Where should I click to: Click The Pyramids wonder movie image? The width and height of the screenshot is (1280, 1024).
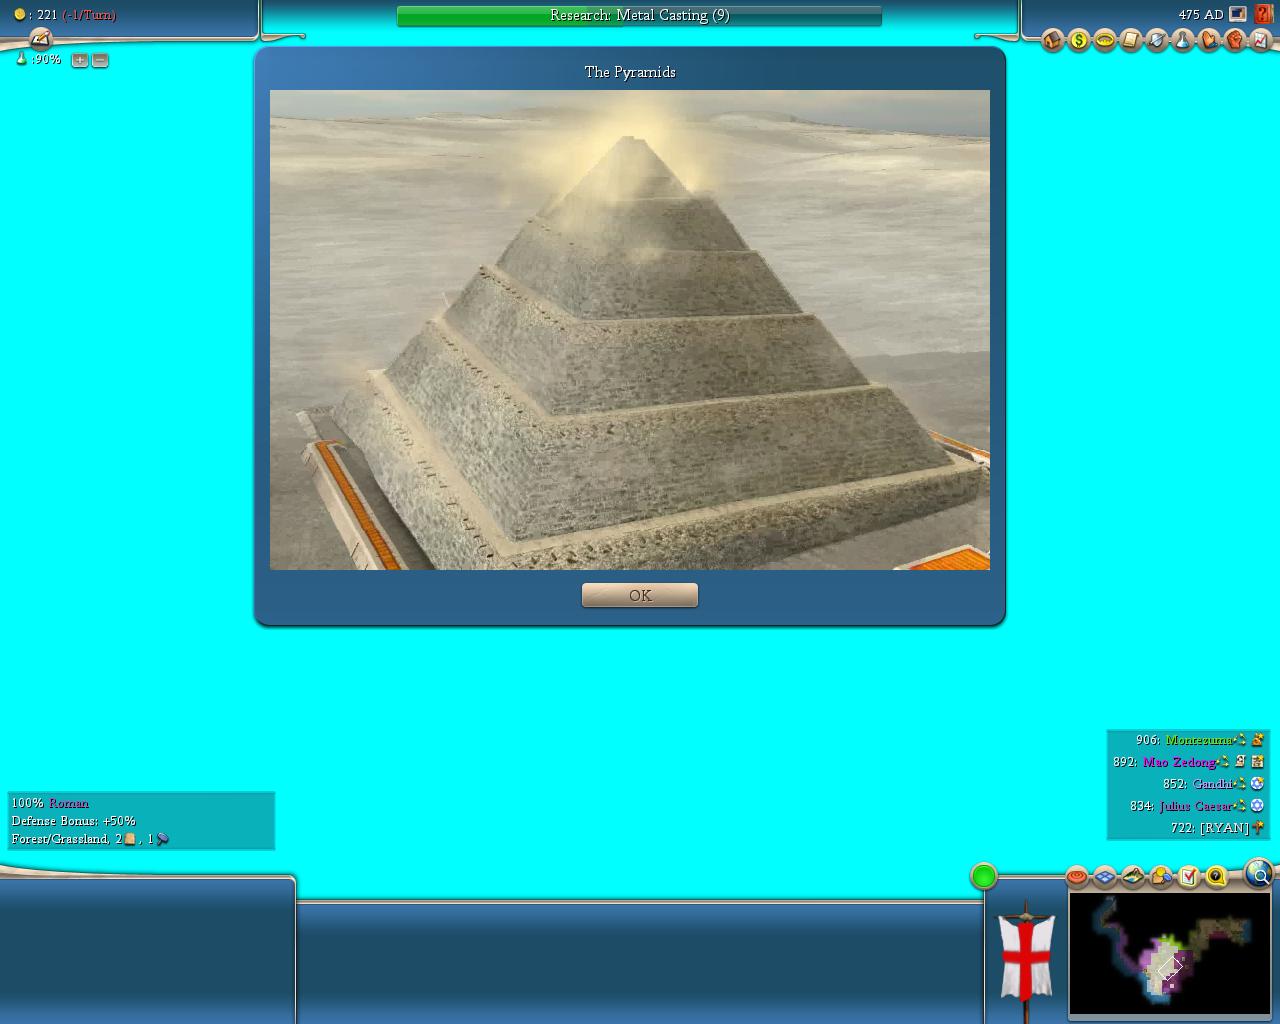(x=630, y=330)
